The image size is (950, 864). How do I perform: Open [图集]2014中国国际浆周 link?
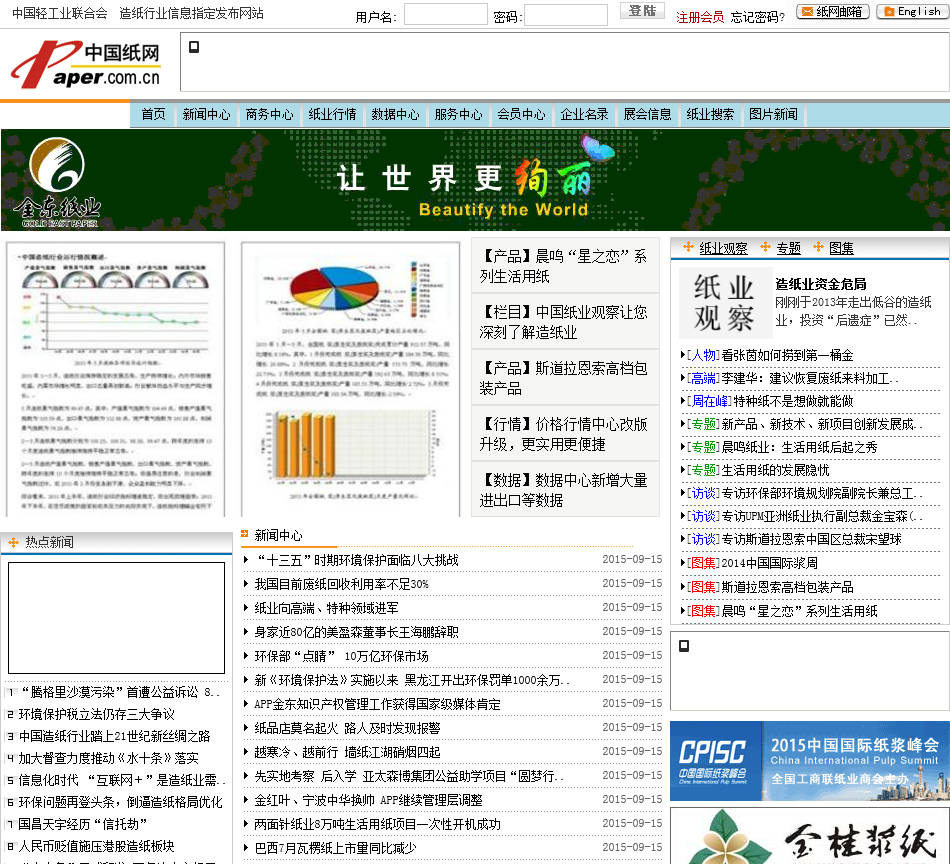752,563
